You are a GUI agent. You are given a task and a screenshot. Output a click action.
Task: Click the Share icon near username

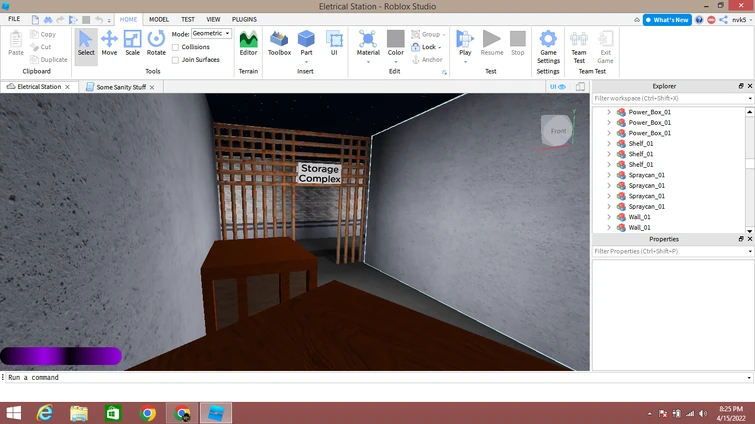tap(724, 20)
